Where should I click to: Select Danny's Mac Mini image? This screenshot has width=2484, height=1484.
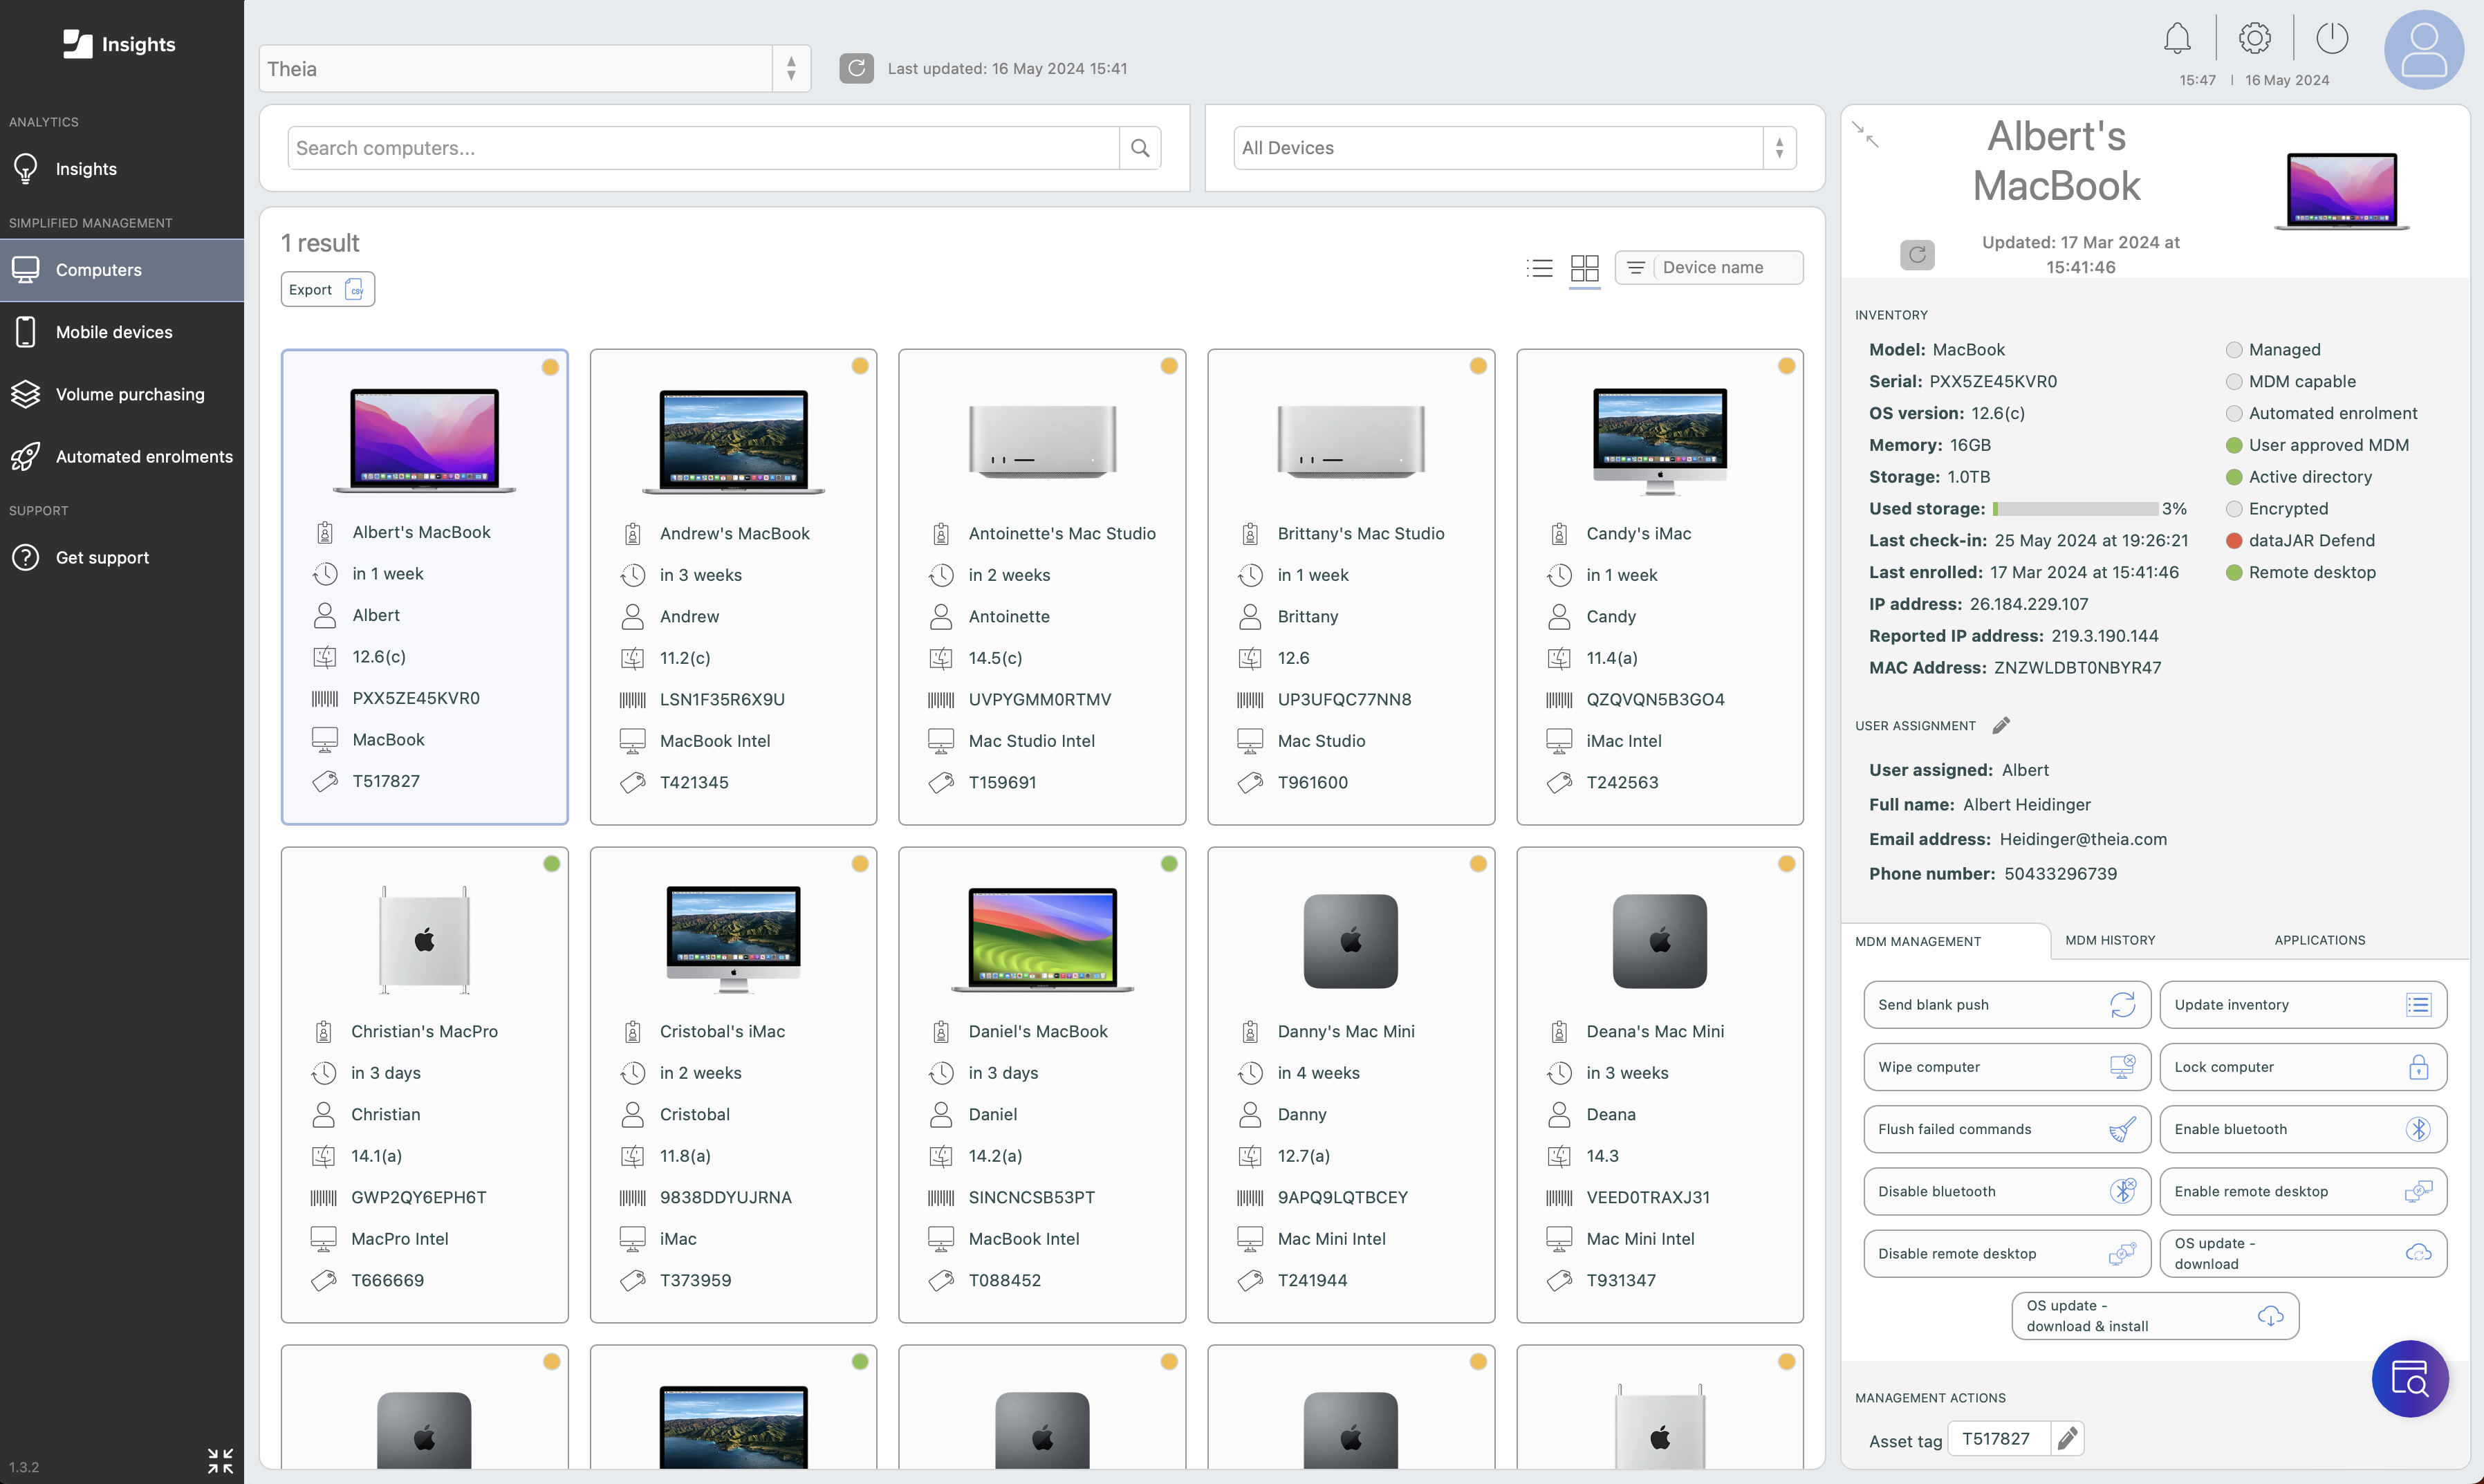(x=1350, y=941)
